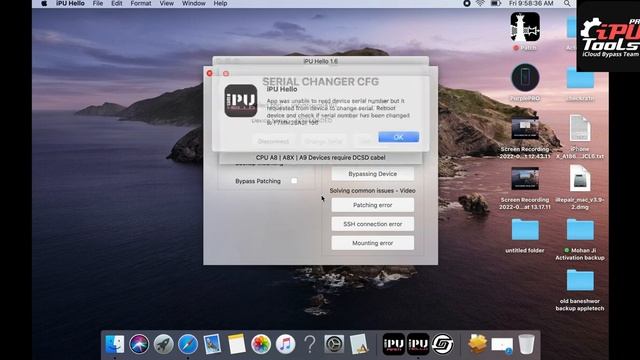The width and height of the screenshot is (640, 360).
Task: Toggle the Bypass Patching checkbox
Action: pyautogui.click(x=294, y=181)
